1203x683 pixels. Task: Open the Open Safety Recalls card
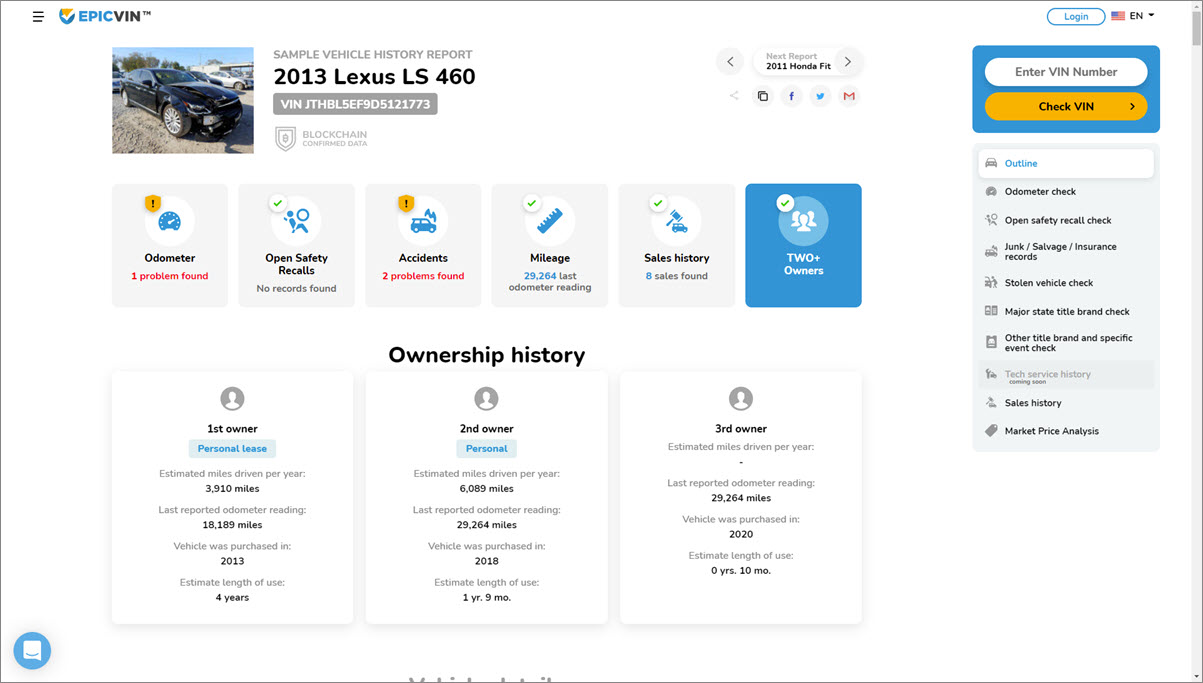coord(296,245)
